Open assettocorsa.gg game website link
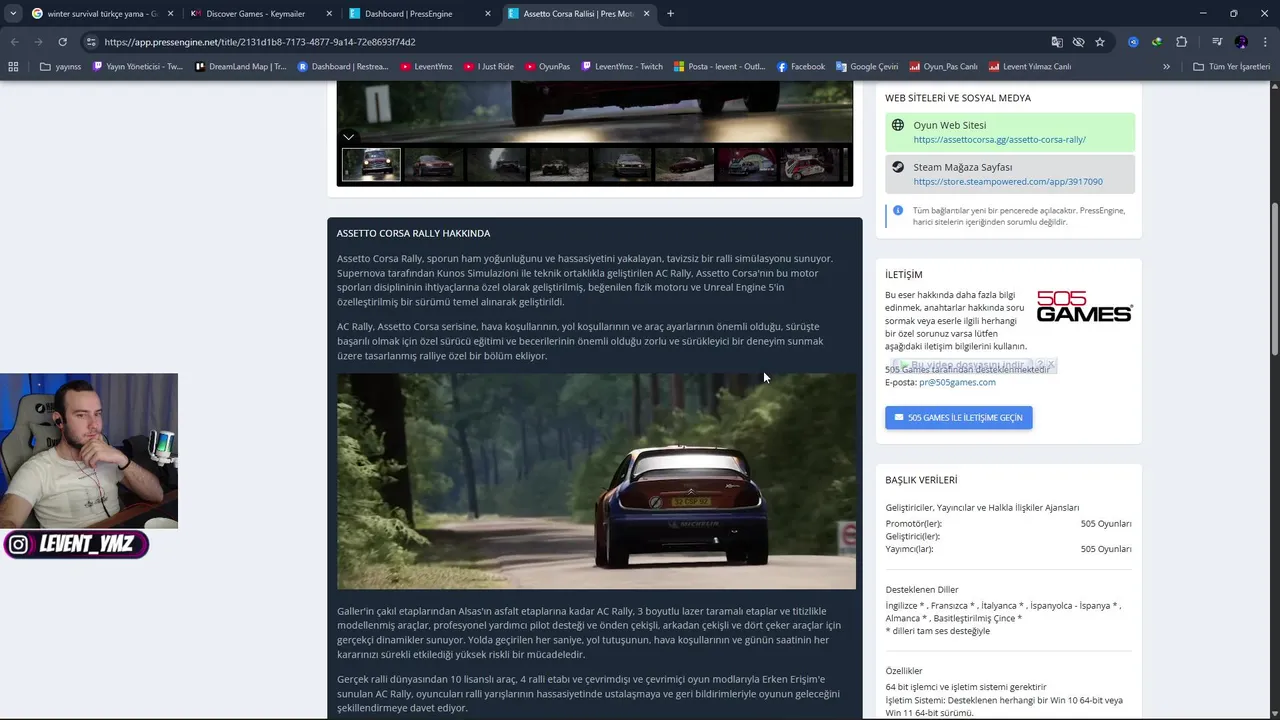This screenshot has height=720, width=1280. click(999, 140)
